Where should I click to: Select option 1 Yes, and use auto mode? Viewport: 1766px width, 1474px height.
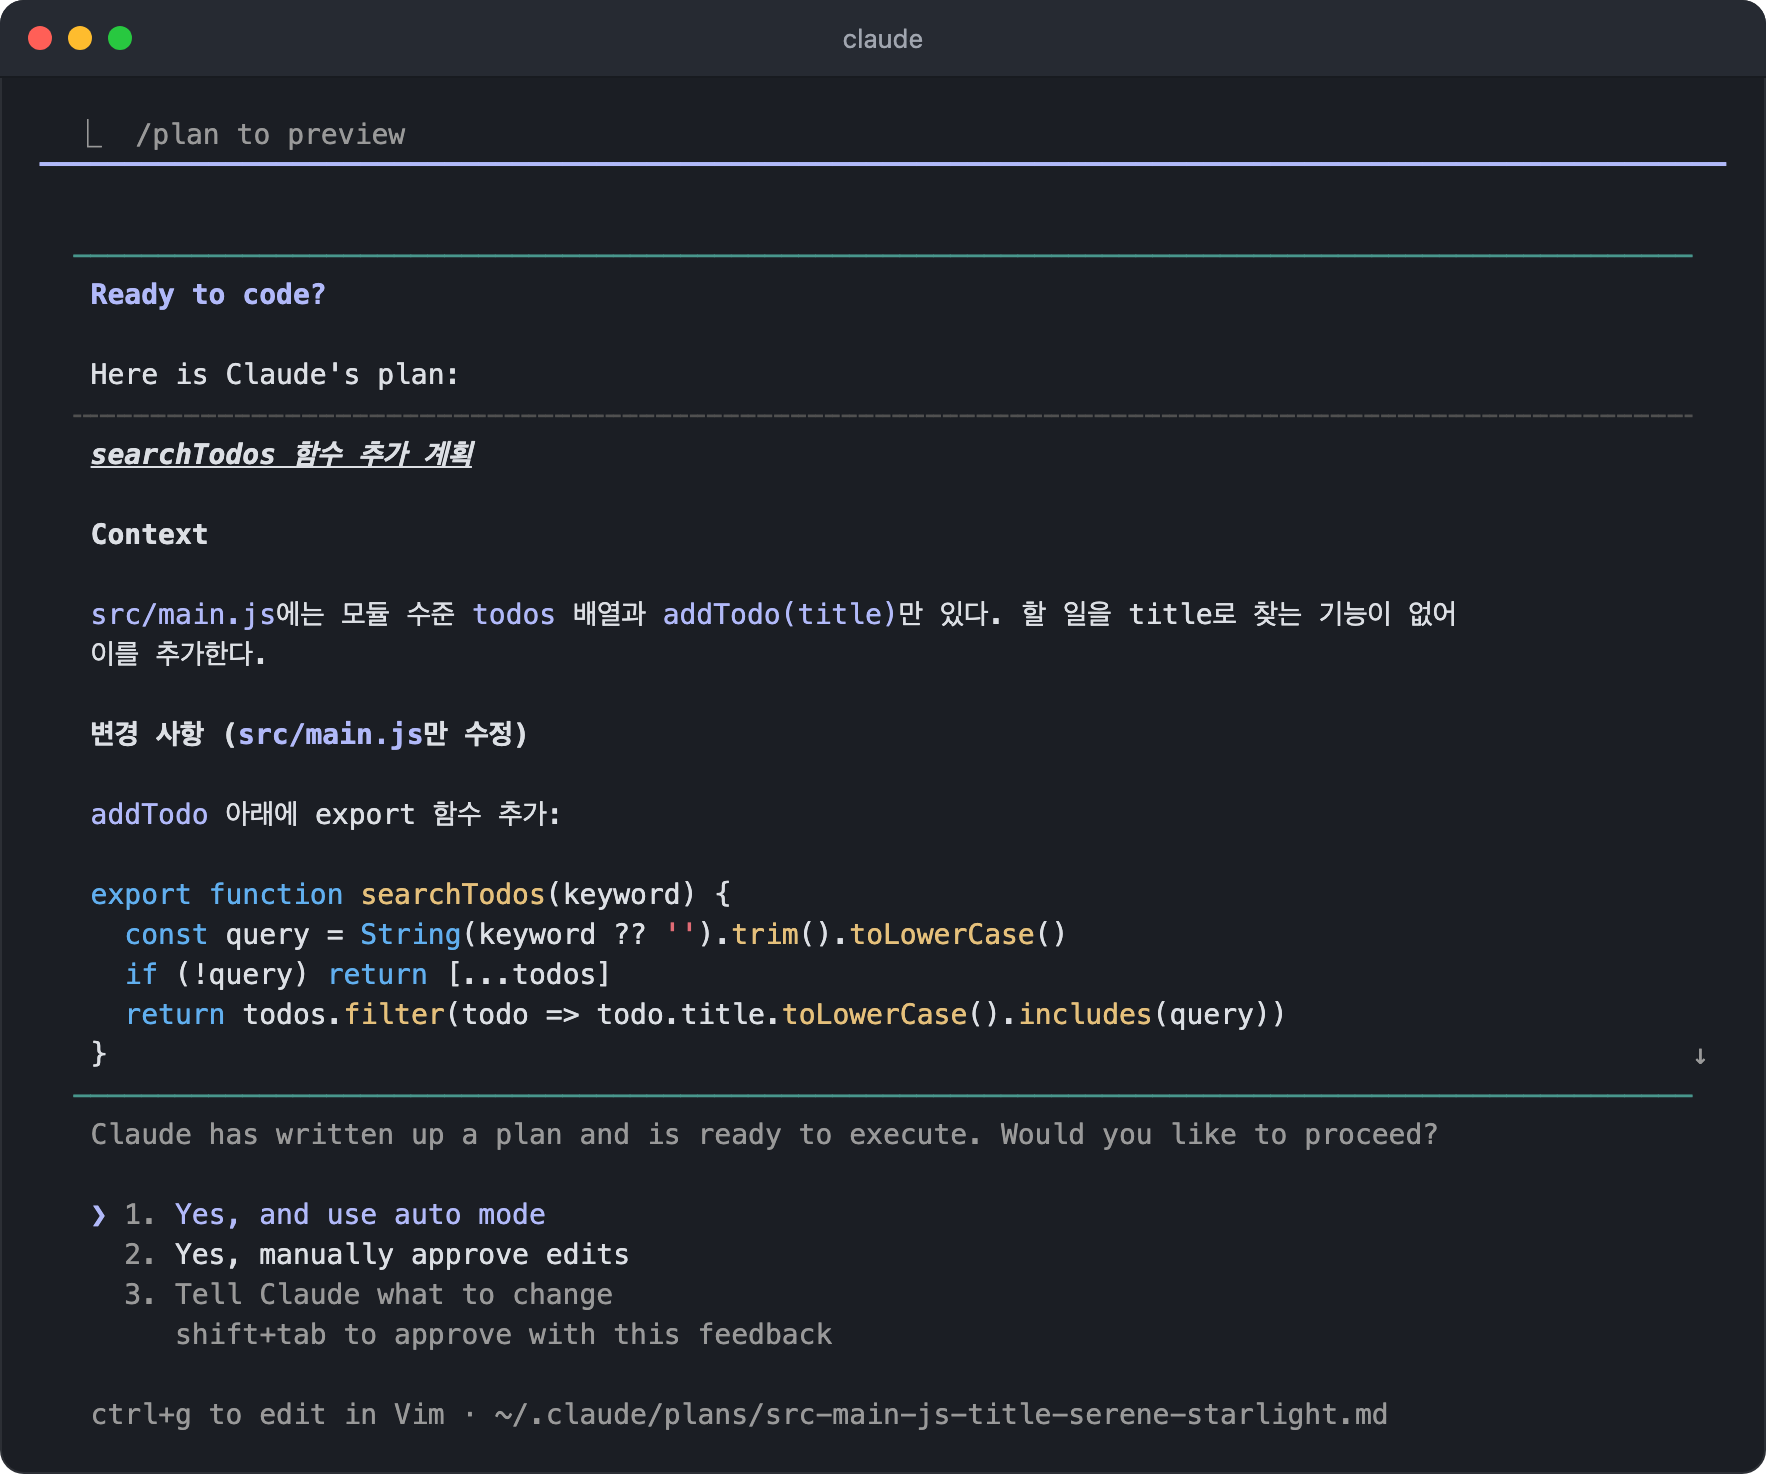click(334, 1214)
